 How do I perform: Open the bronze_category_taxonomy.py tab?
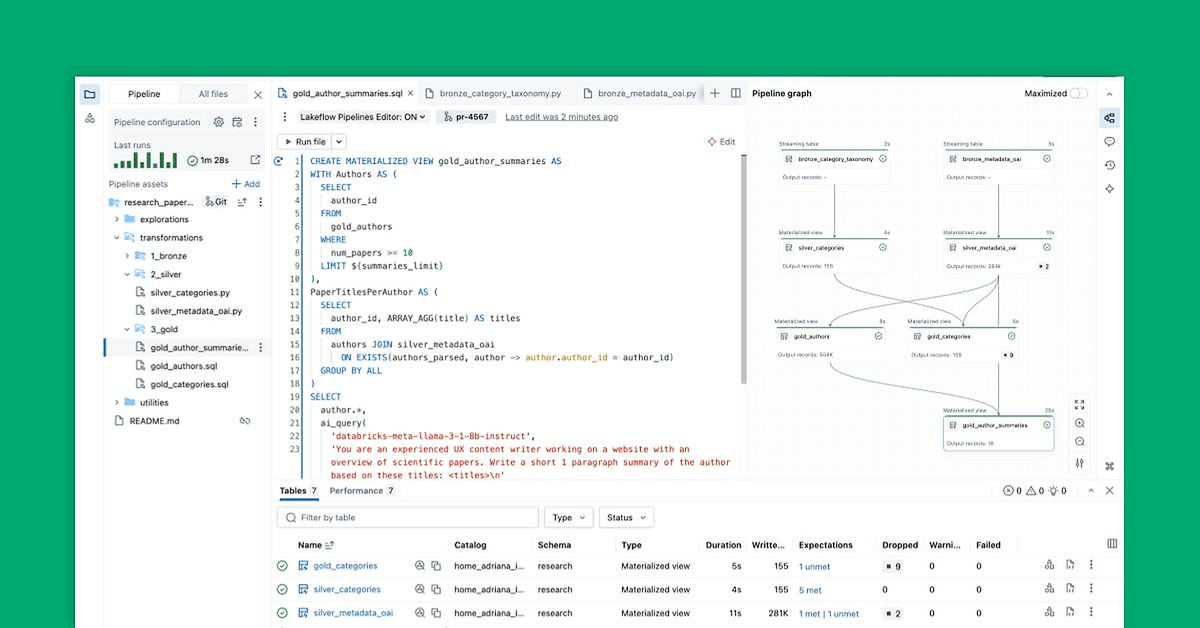coord(494,93)
